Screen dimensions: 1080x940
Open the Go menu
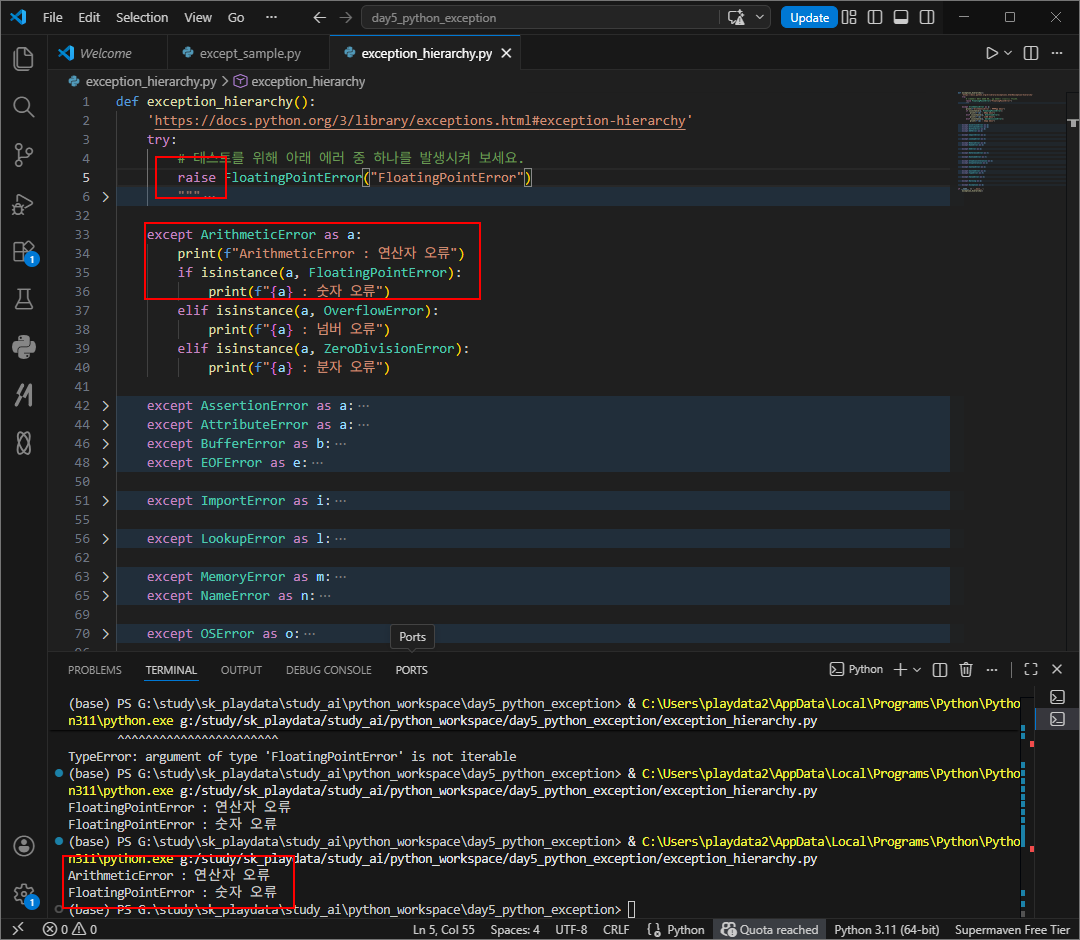point(236,18)
